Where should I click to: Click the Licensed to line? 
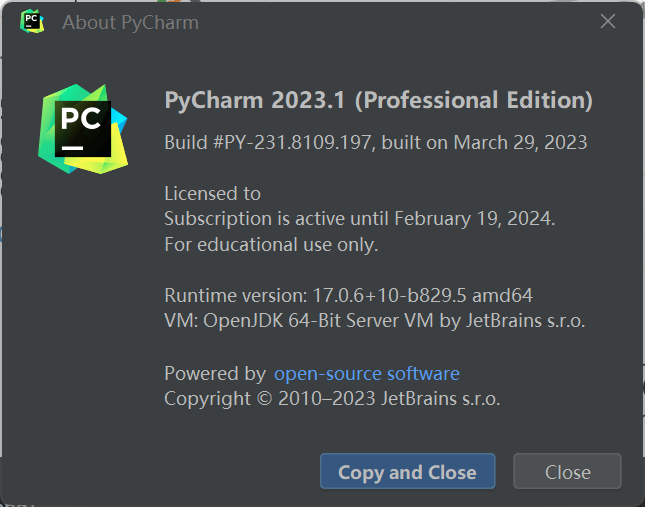pos(213,193)
